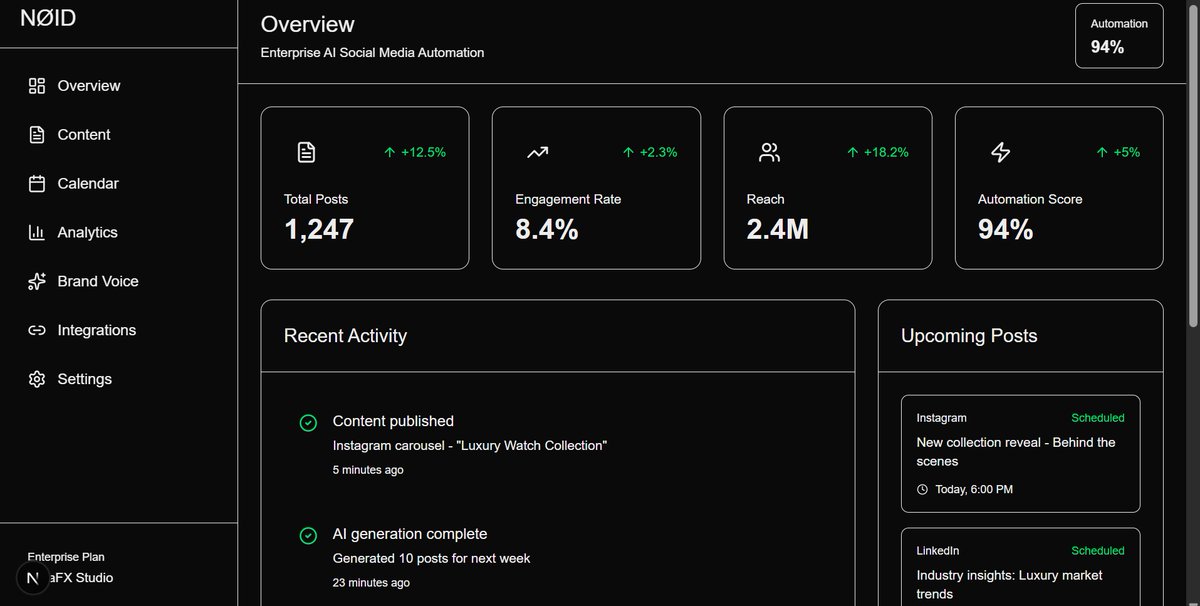
Task: Click the +5% automation change value
Action: (1127, 153)
